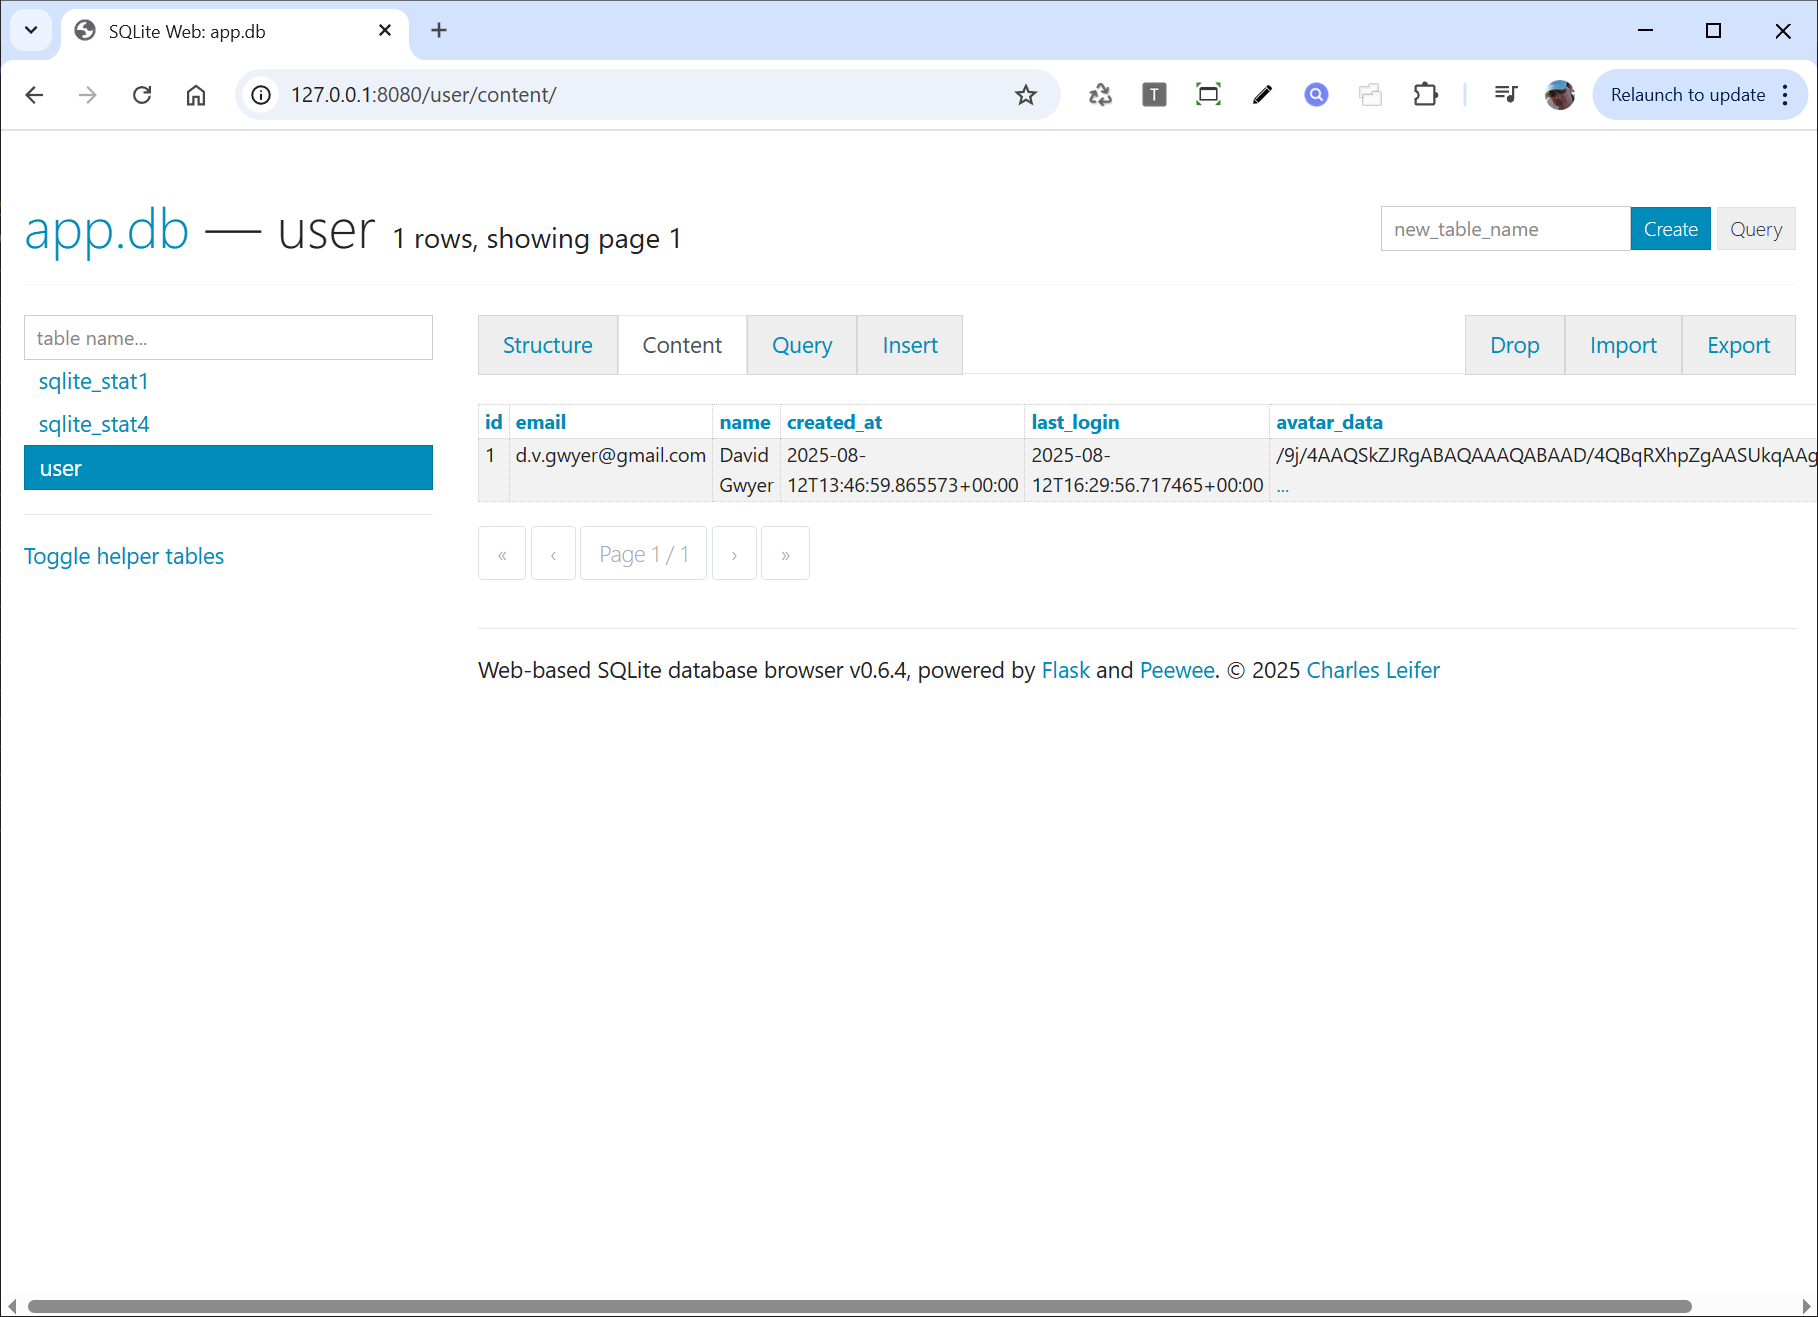Open the screenshot capture extension icon
Screen dimensions: 1818x1317
click(x=1208, y=95)
